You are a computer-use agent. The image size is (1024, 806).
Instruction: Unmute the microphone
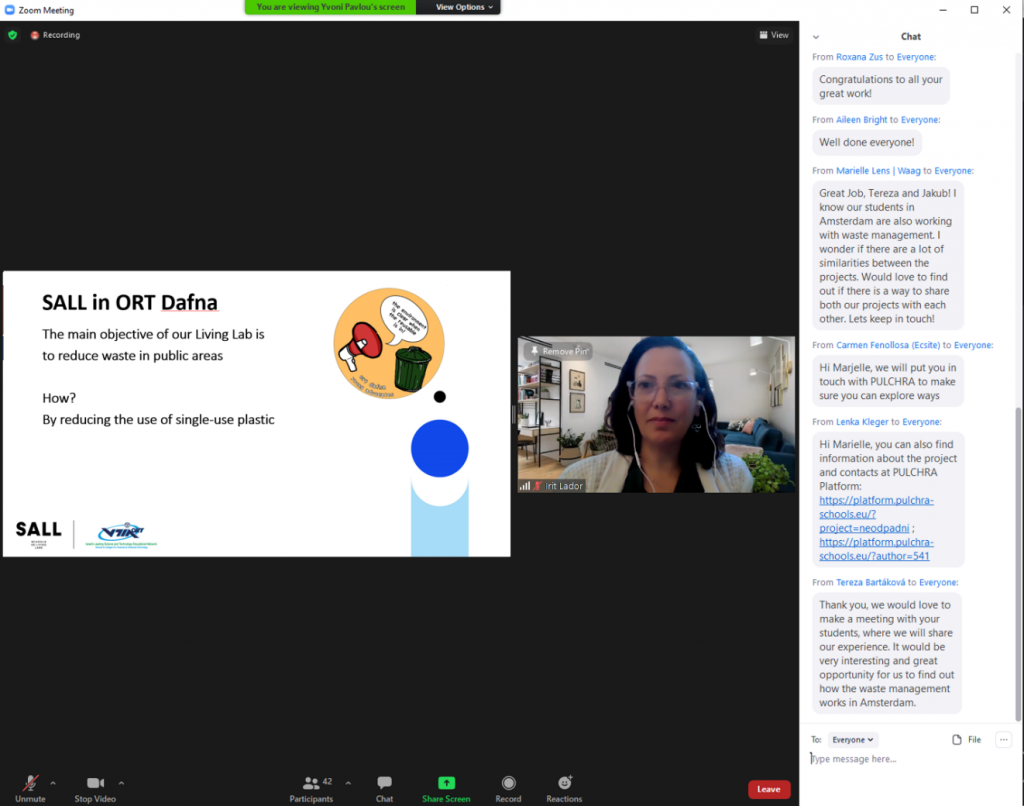pyautogui.click(x=30, y=788)
